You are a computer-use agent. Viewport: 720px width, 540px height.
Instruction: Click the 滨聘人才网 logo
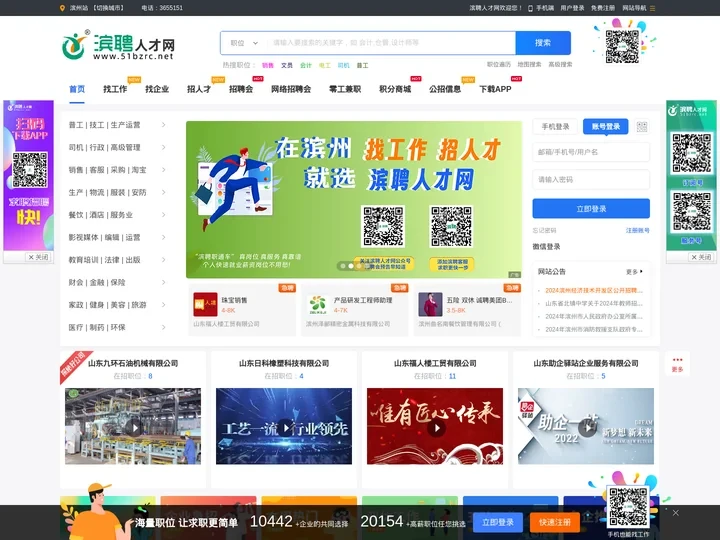(118, 45)
